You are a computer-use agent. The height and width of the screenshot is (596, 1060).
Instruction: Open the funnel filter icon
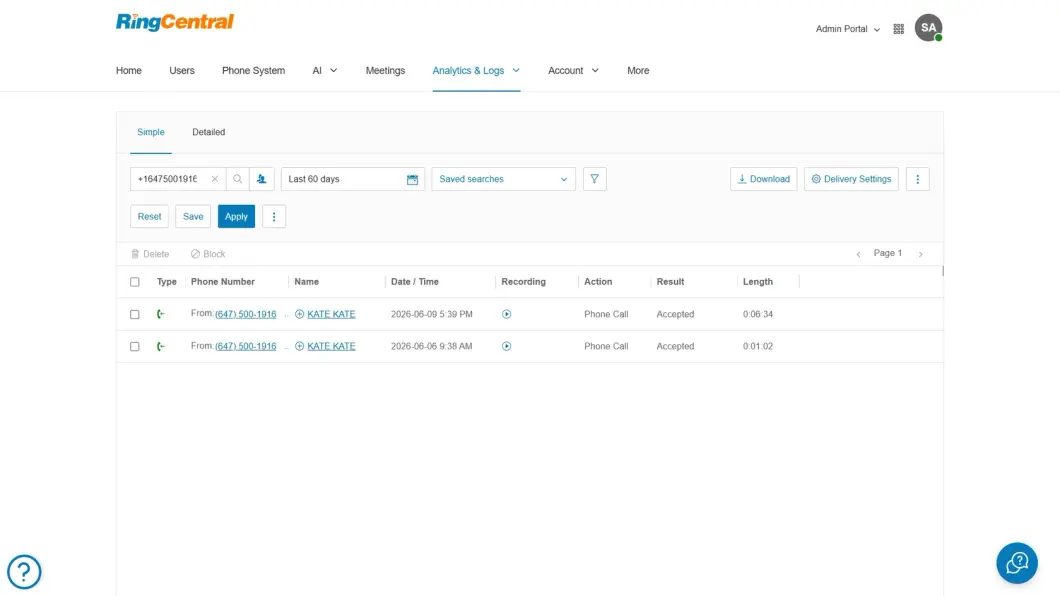594,179
